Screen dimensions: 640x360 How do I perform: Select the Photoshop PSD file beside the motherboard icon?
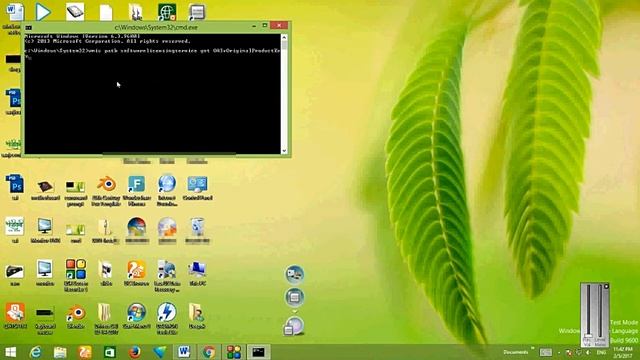click(x=15, y=188)
